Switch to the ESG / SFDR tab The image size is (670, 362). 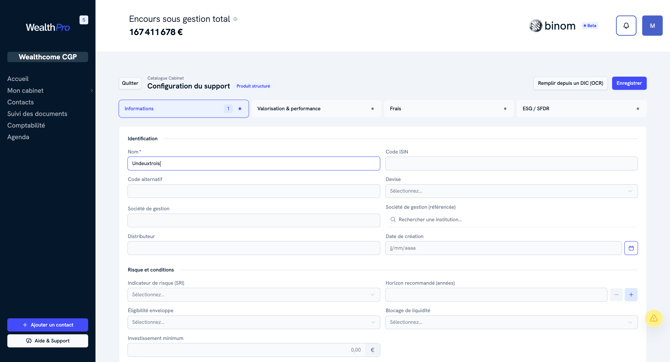(582, 109)
